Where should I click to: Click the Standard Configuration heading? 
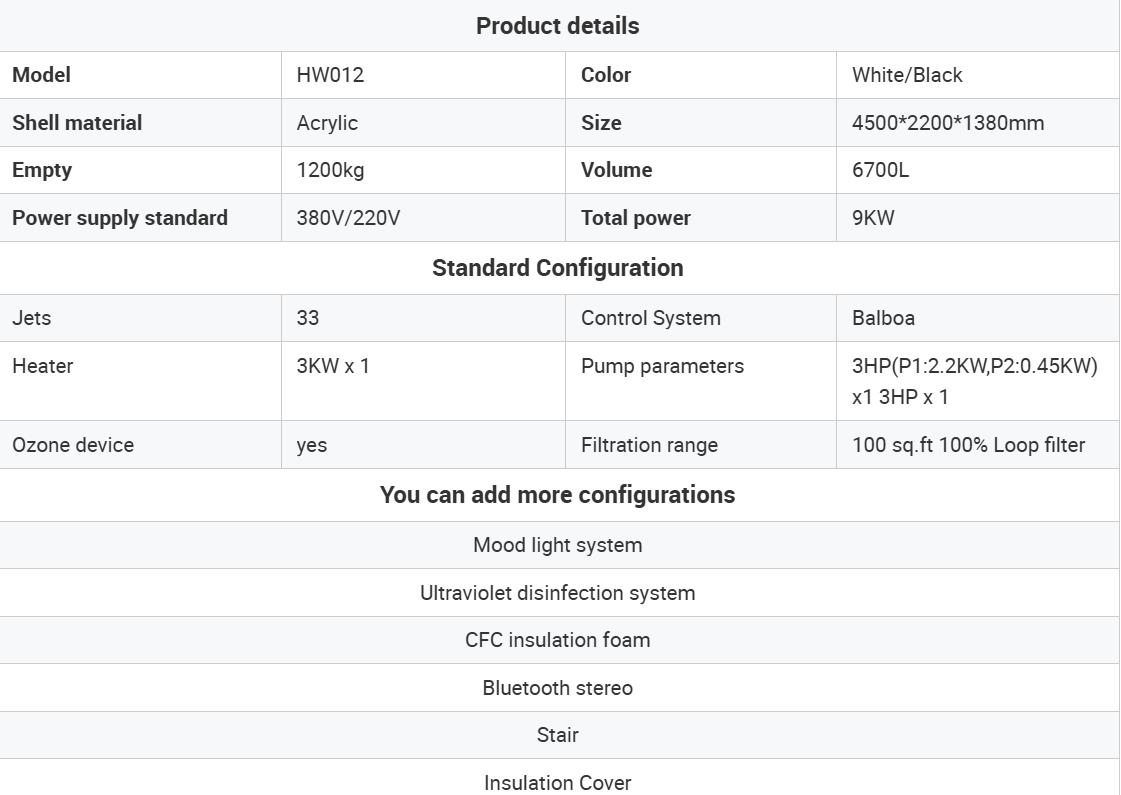click(557, 268)
